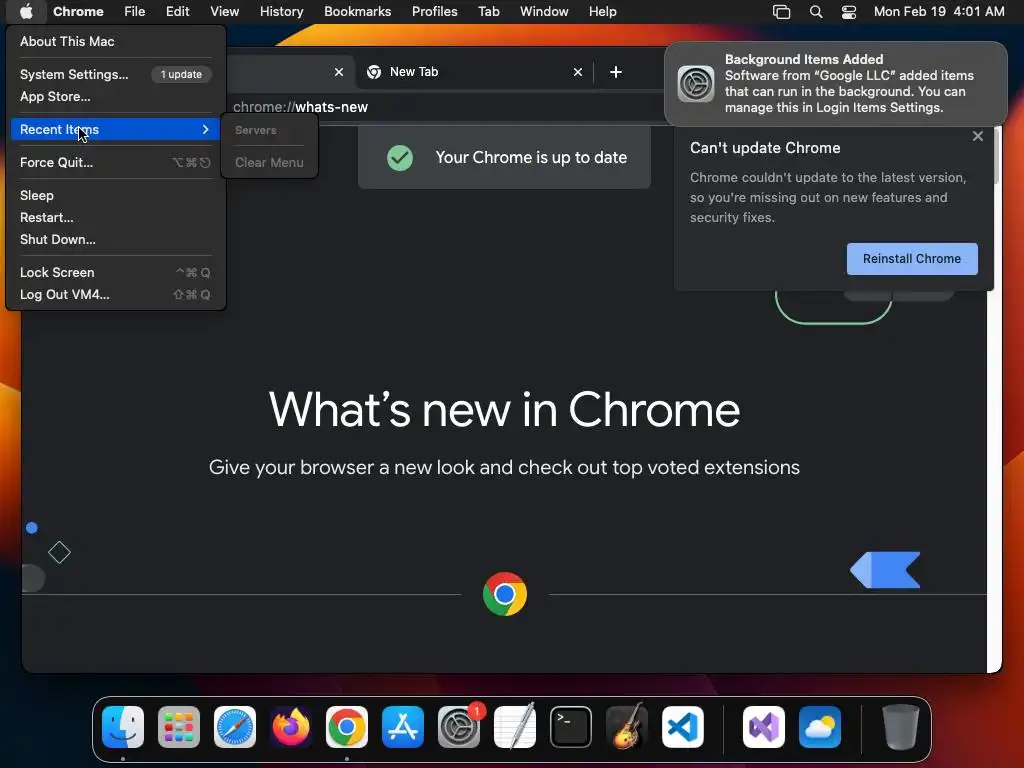Open Finder from the dock

123,727
